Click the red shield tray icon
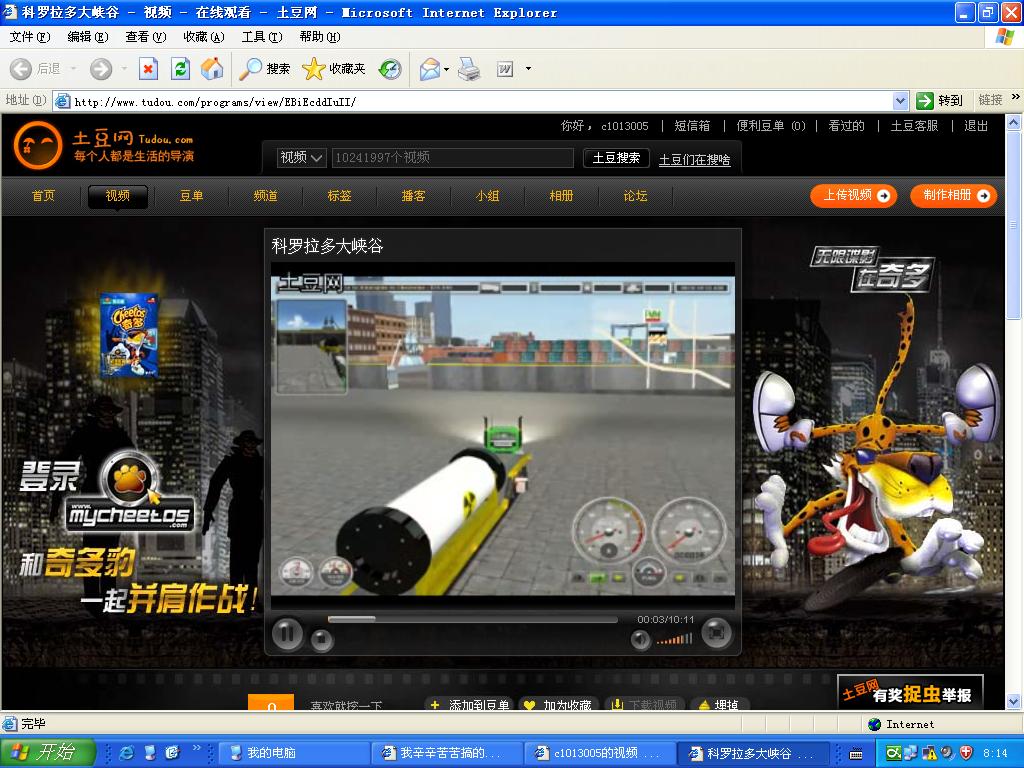This screenshot has height=768, width=1024. [x=967, y=753]
